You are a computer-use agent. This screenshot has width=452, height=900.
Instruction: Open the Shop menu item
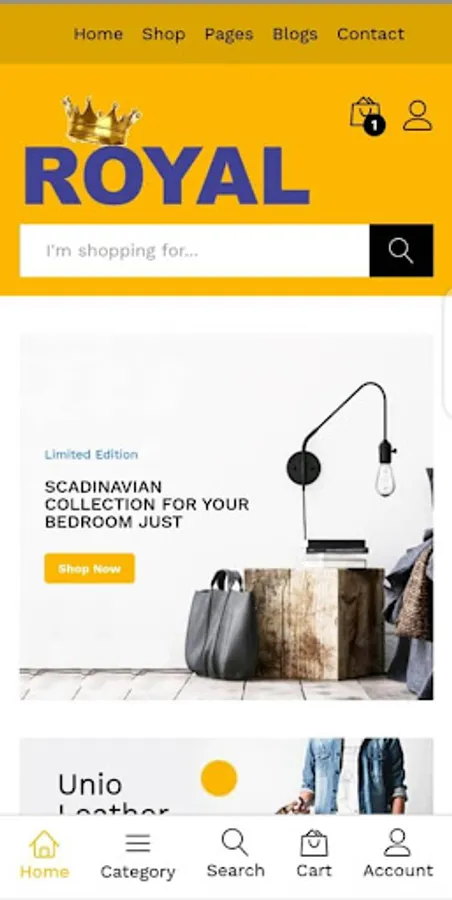click(164, 34)
